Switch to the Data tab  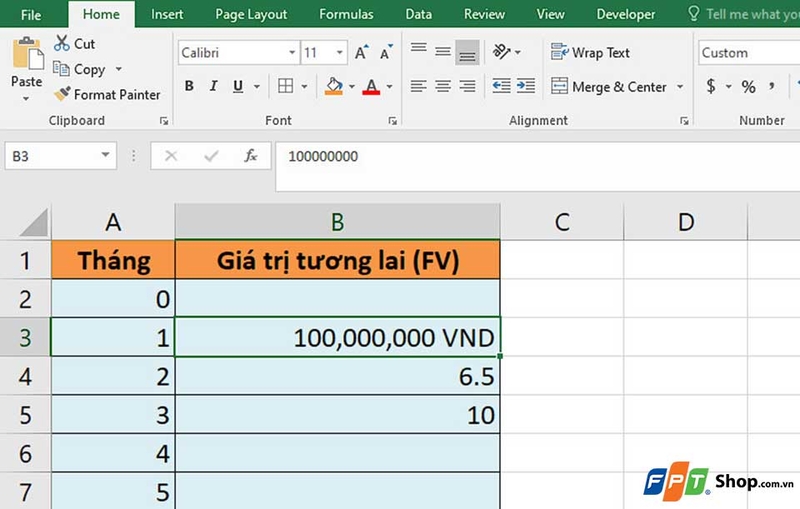pos(418,14)
